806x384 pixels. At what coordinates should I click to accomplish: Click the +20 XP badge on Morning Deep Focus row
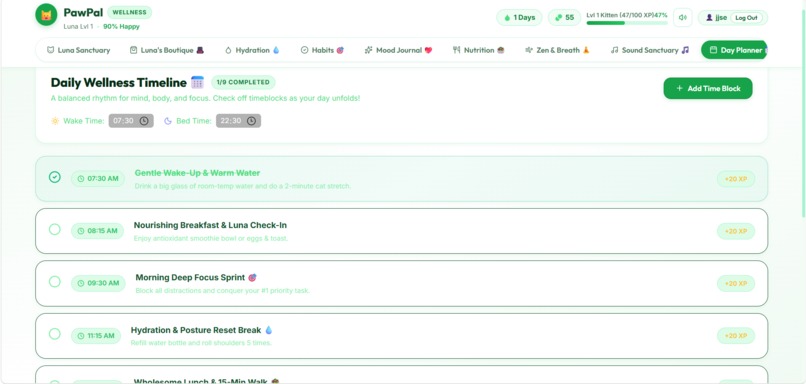pos(736,283)
